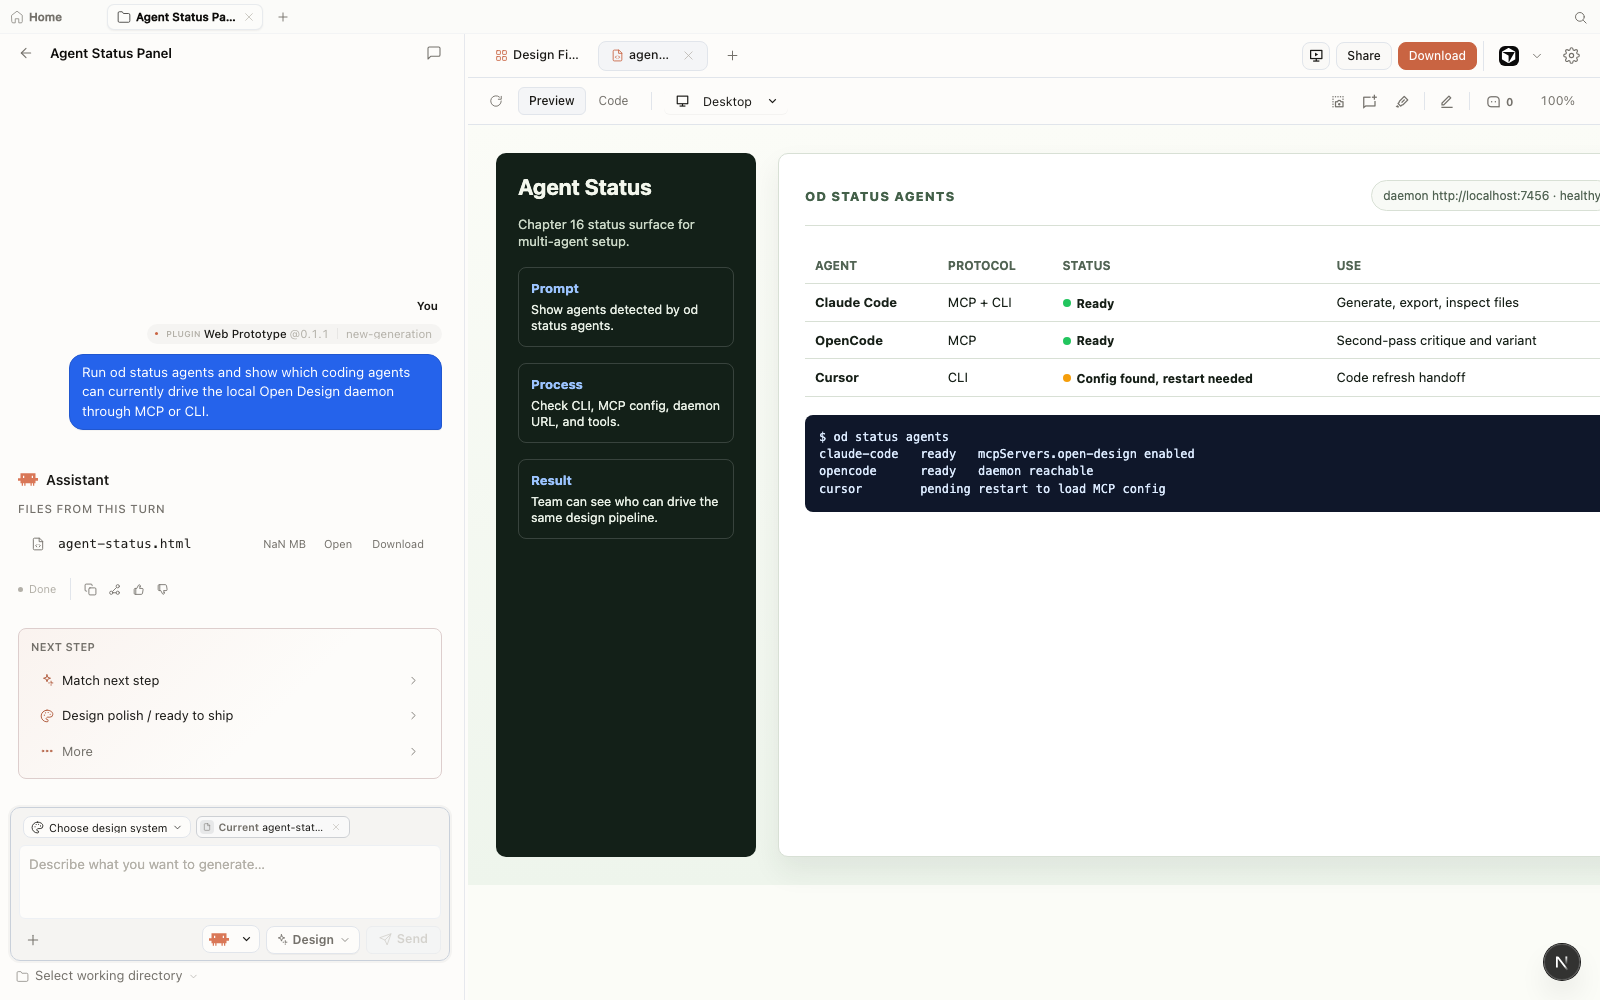Click the screenshot capture icon
The height and width of the screenshot is (1000, 1600).
[x=1338, y=101]
